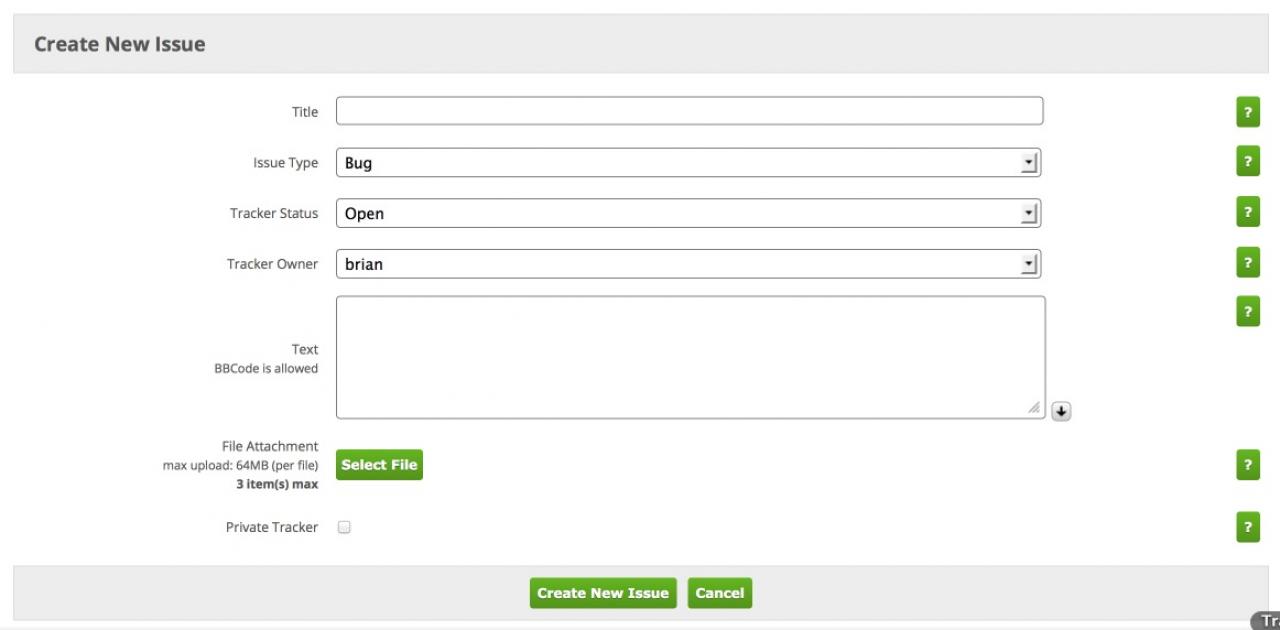
Task: Click the Private Tracker help icon
Action: [1247, 527]
